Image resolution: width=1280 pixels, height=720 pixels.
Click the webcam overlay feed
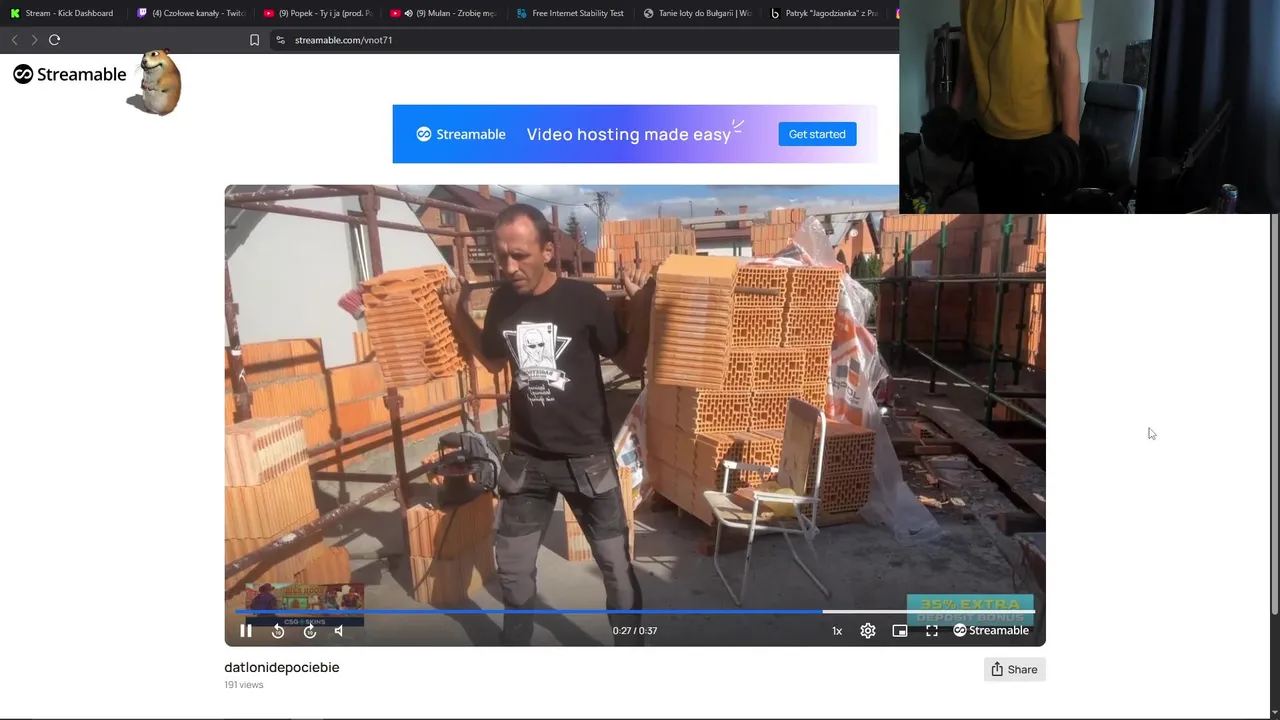click(1089, 106)
